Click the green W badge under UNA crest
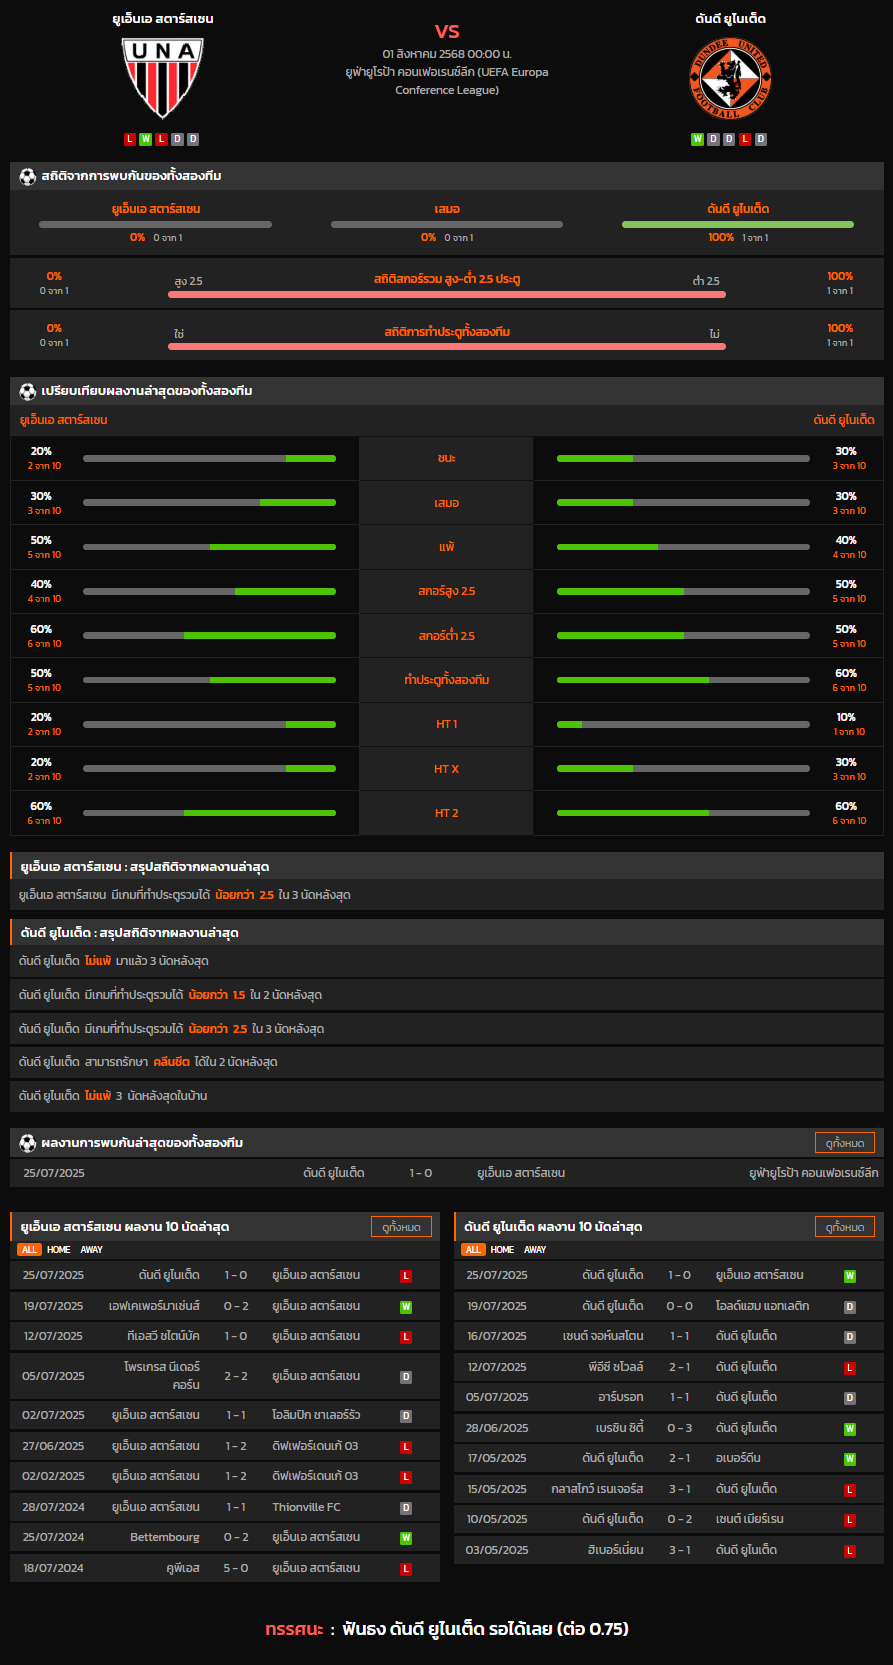Screen dimensions: 893x1665 (x=146, y=139)
